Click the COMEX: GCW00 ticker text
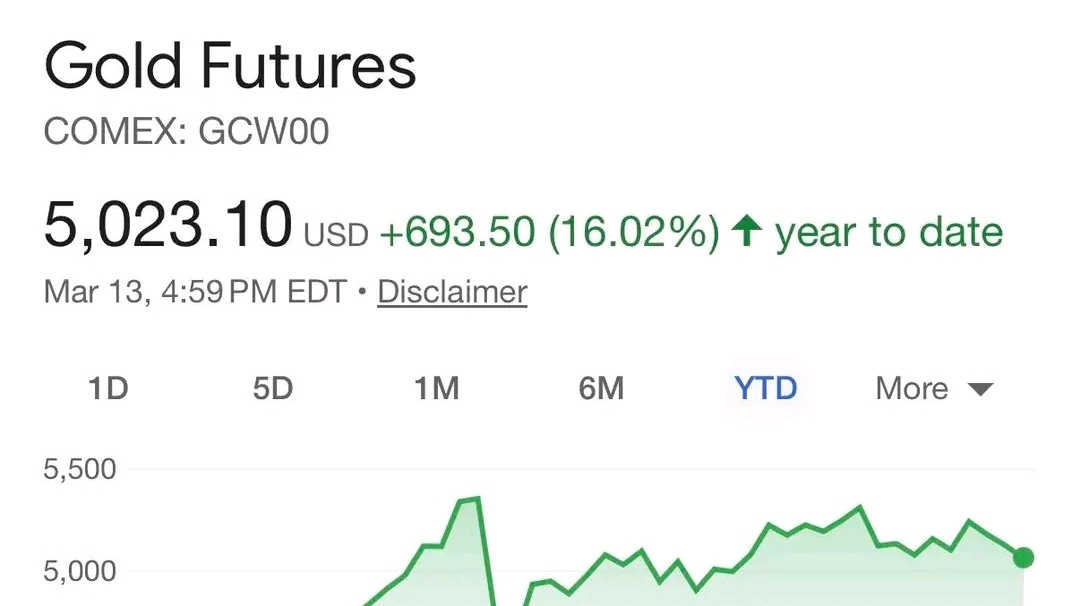The width and height of the screenshot is (1080, 606). [x=187, y=131]
